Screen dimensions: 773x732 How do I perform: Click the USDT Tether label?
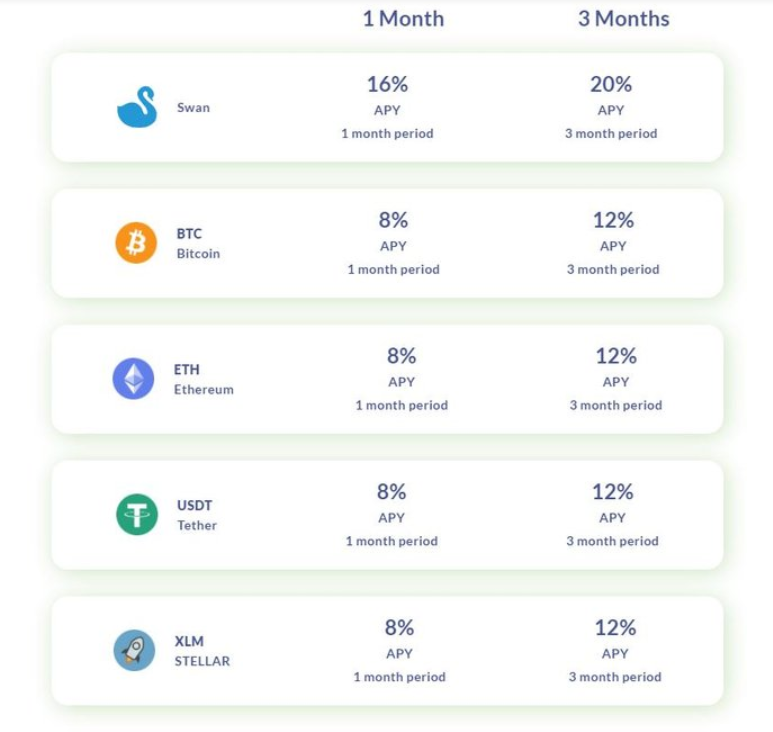196,515
